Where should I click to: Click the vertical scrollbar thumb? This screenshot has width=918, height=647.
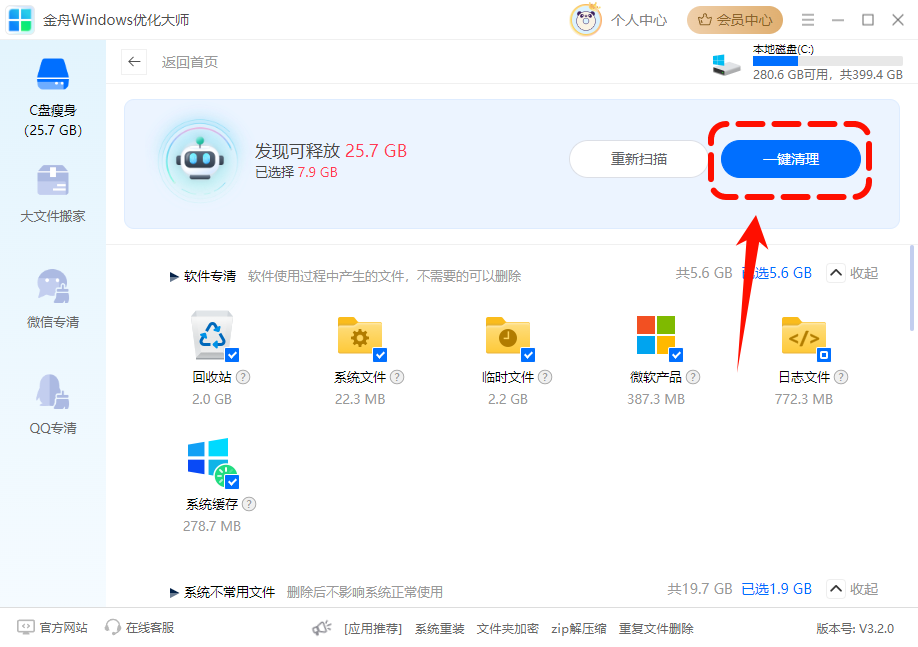pyautogui.click(x=912, y=288)
